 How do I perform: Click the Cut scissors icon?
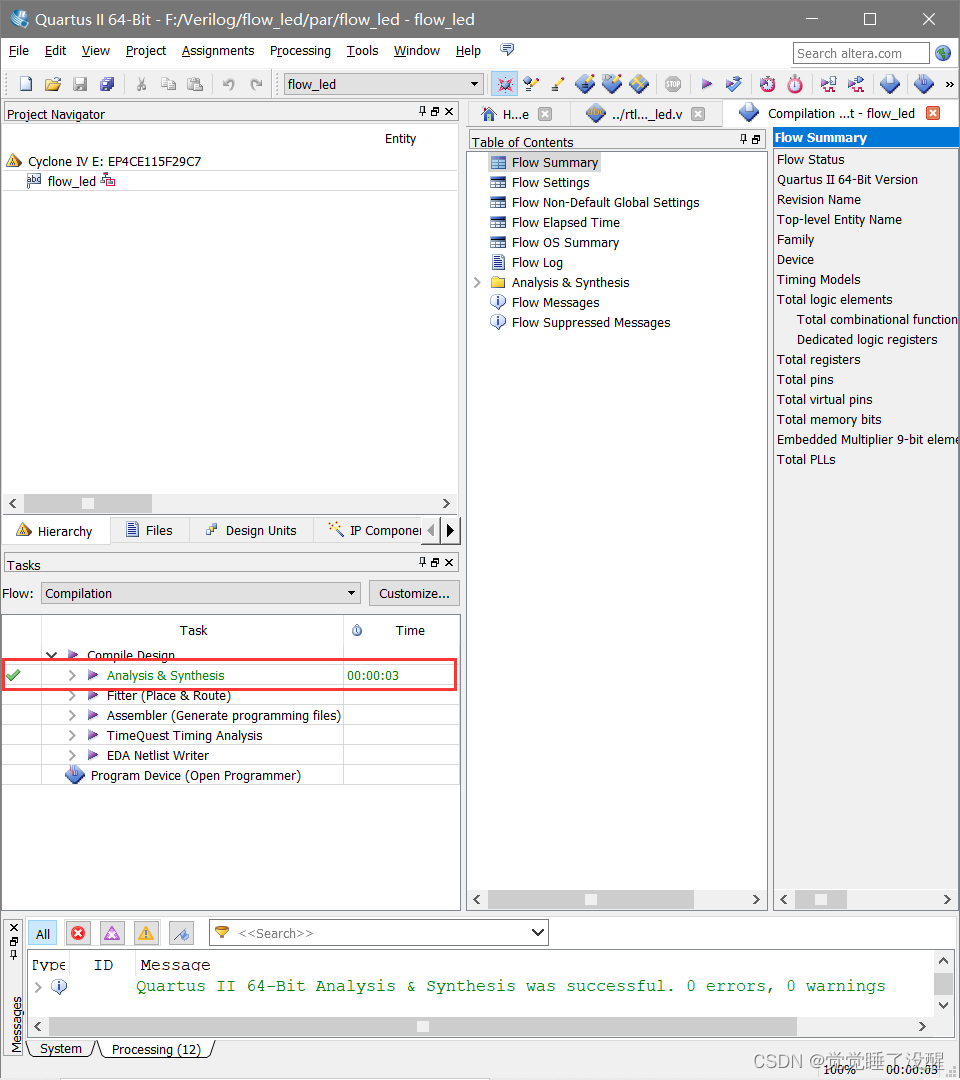(141, 84)
